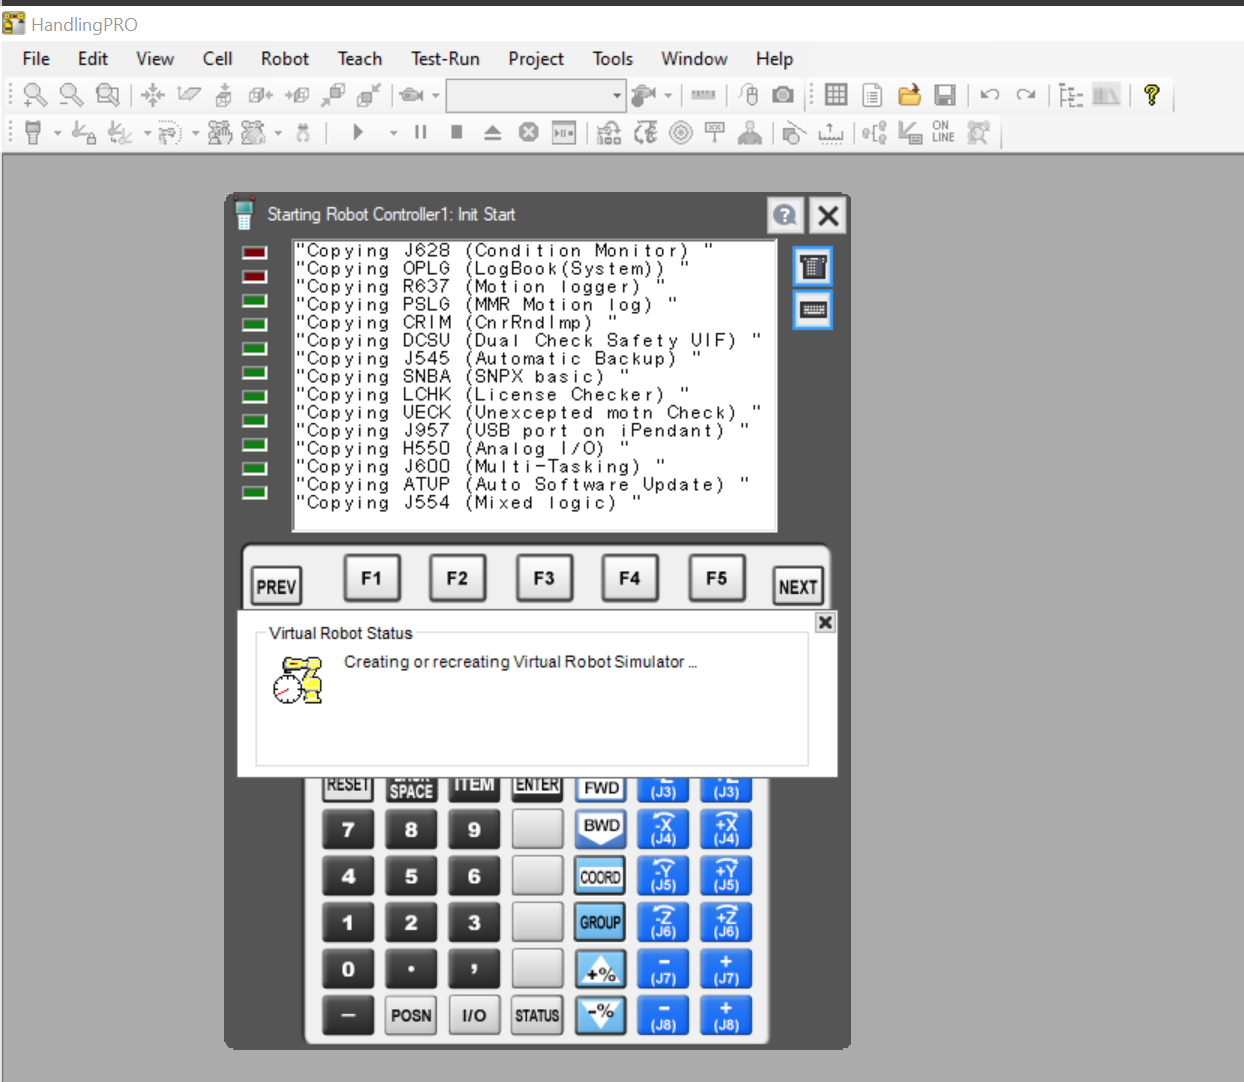
Task: Click the F1 pendant key
Action: (371, 578)
